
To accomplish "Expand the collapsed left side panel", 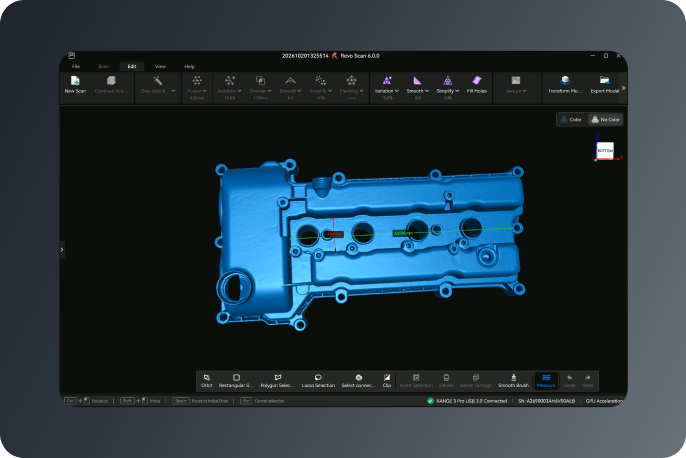I will click(62, 250).
